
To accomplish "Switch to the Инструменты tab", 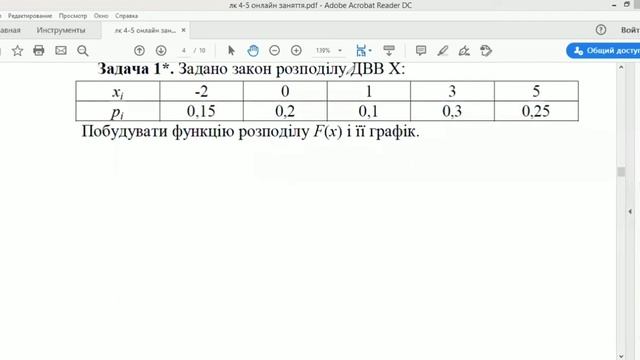I will [x=61, y=30].
